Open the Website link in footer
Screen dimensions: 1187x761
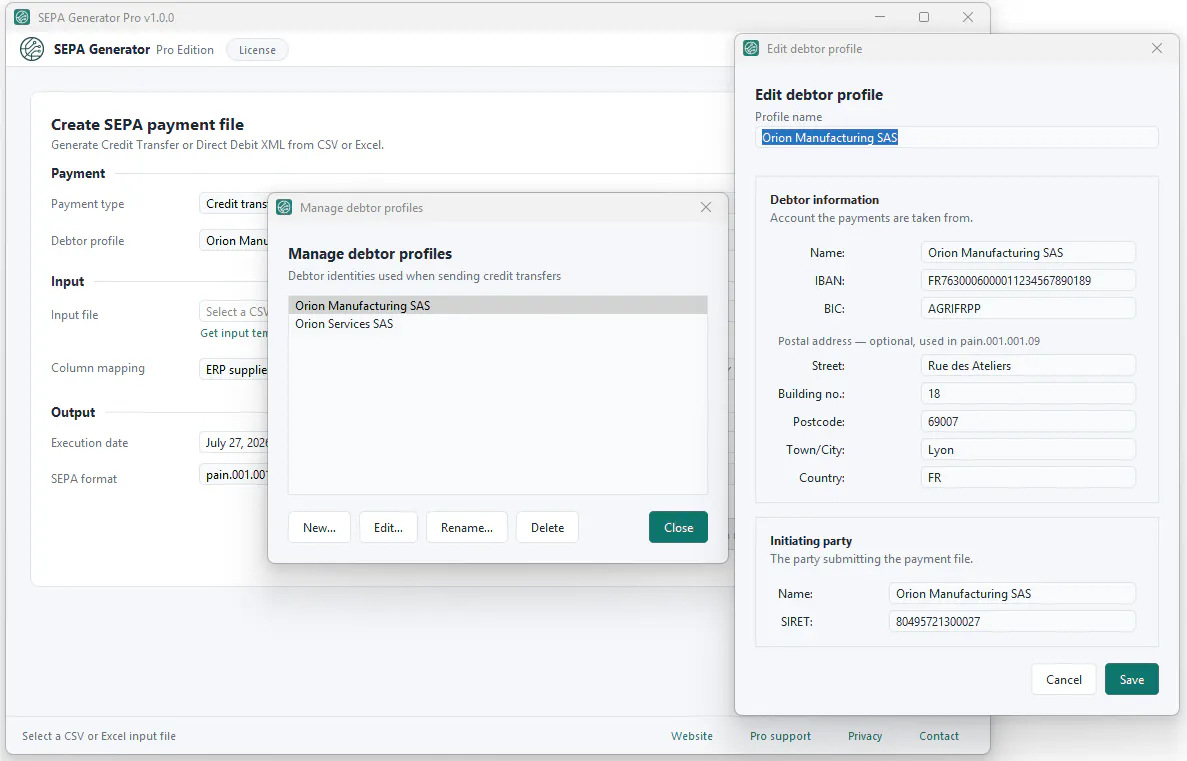pyautogui.click(x=692, y=736)
